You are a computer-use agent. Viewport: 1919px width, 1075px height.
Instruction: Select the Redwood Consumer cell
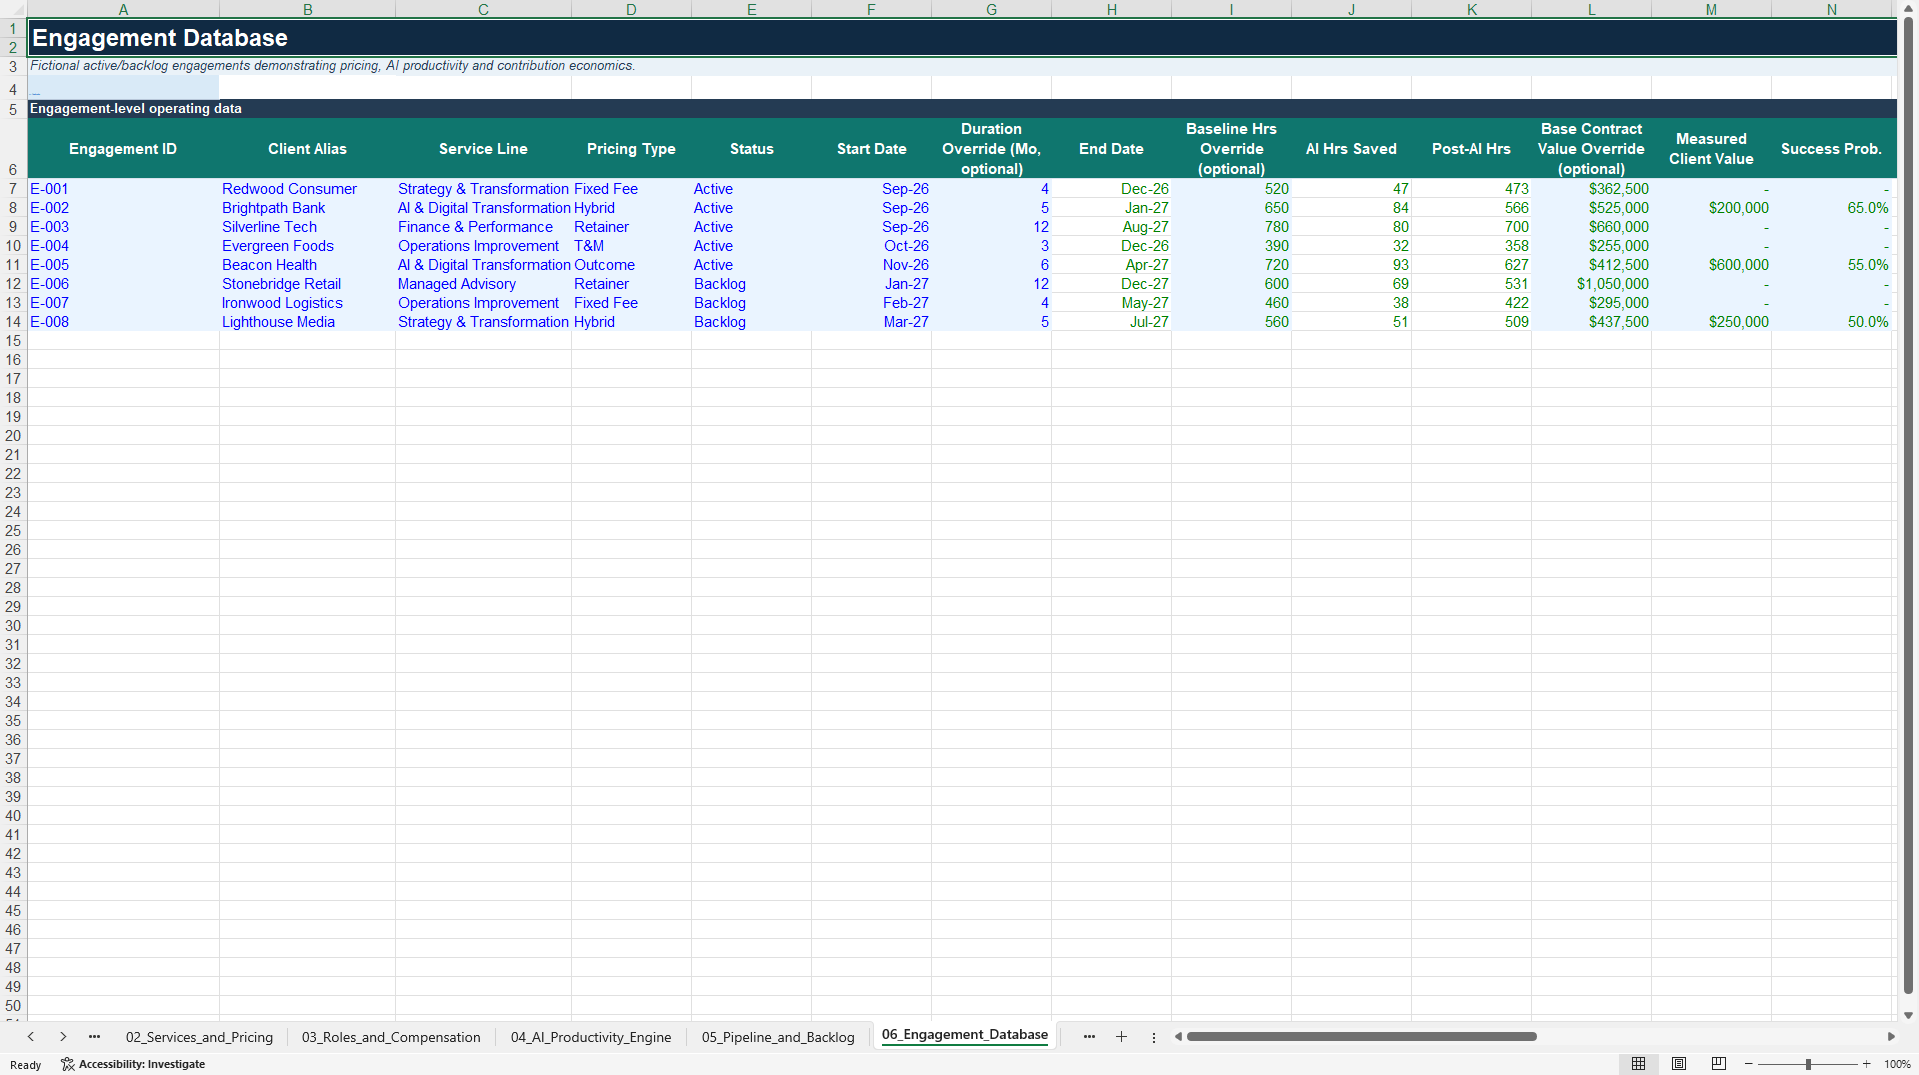(307, 189)
